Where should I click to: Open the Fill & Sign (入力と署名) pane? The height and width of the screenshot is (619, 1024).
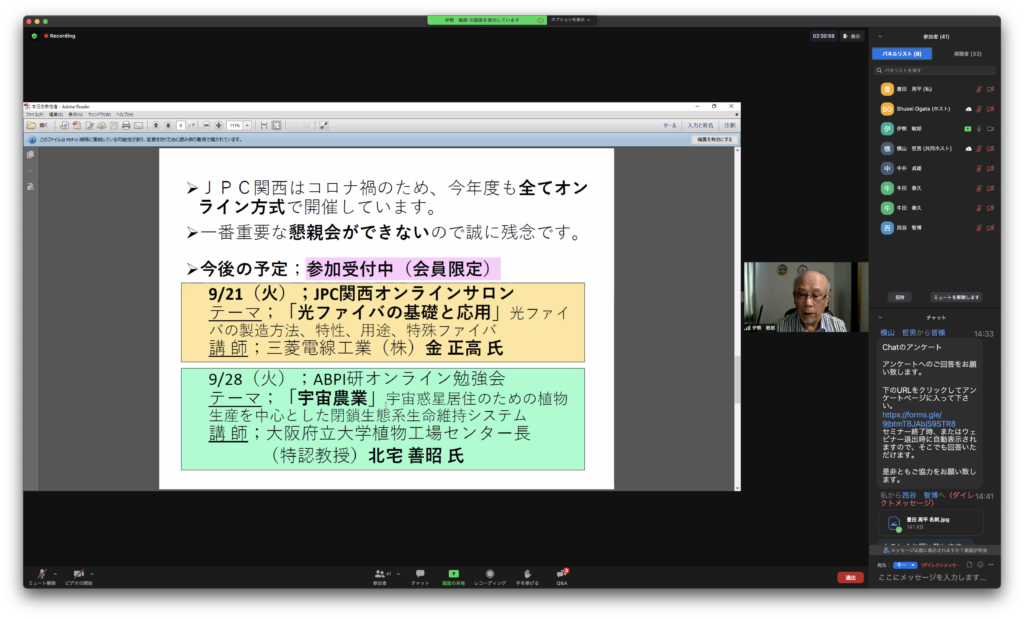point(700,125)
